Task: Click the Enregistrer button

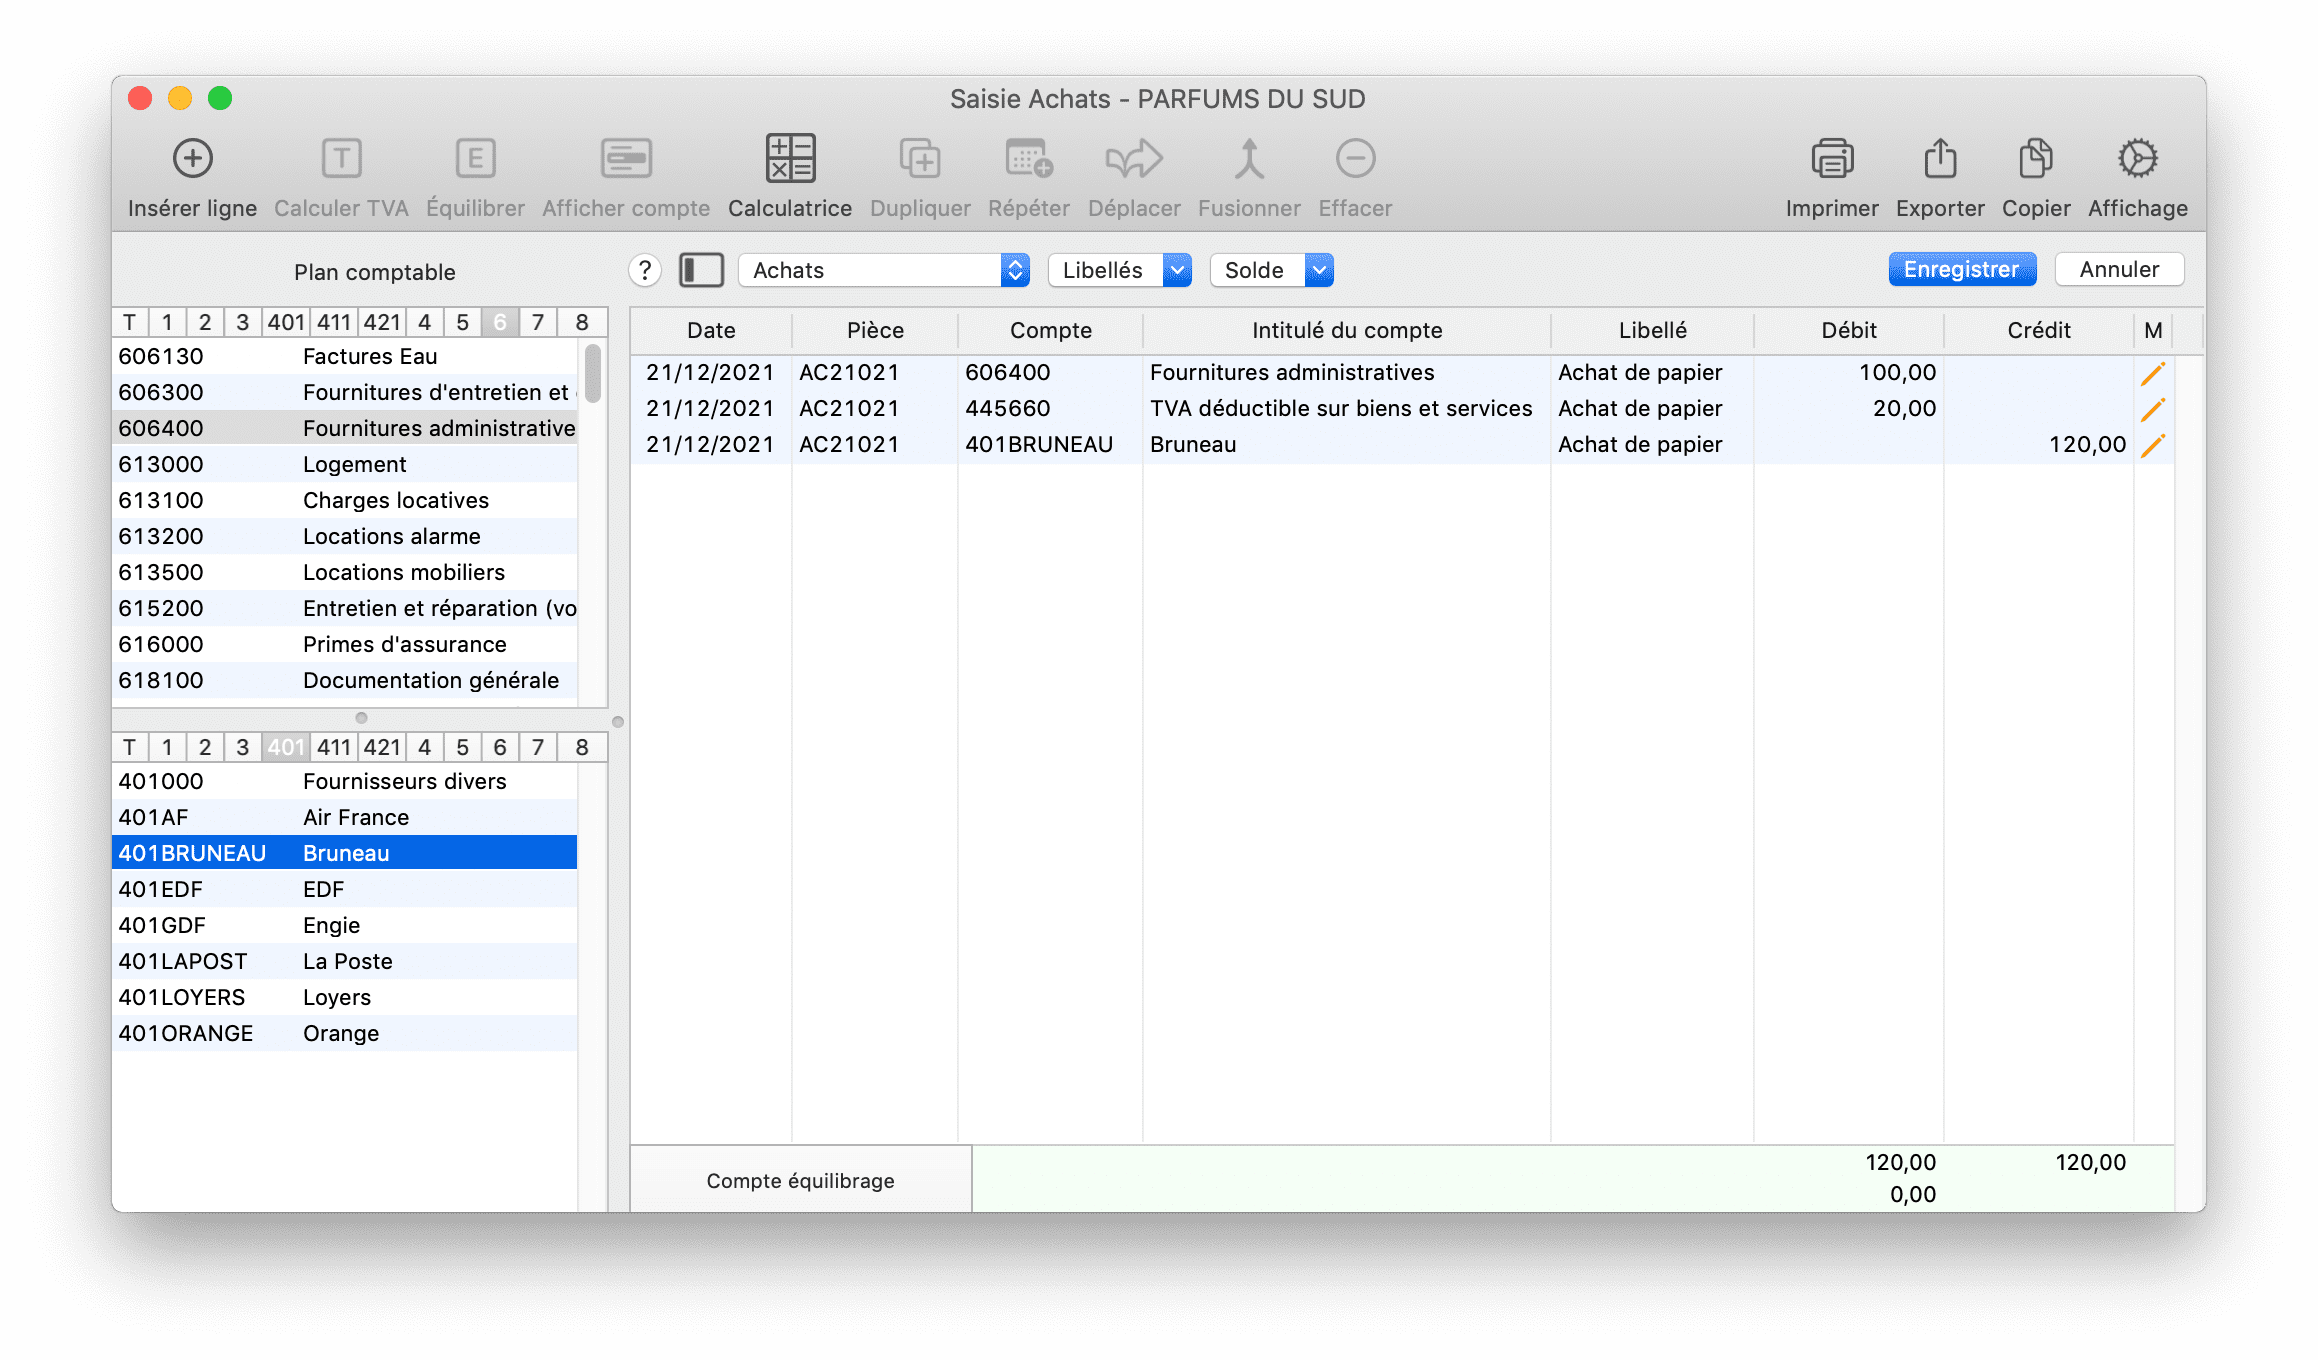Action: pos(1961,269)
